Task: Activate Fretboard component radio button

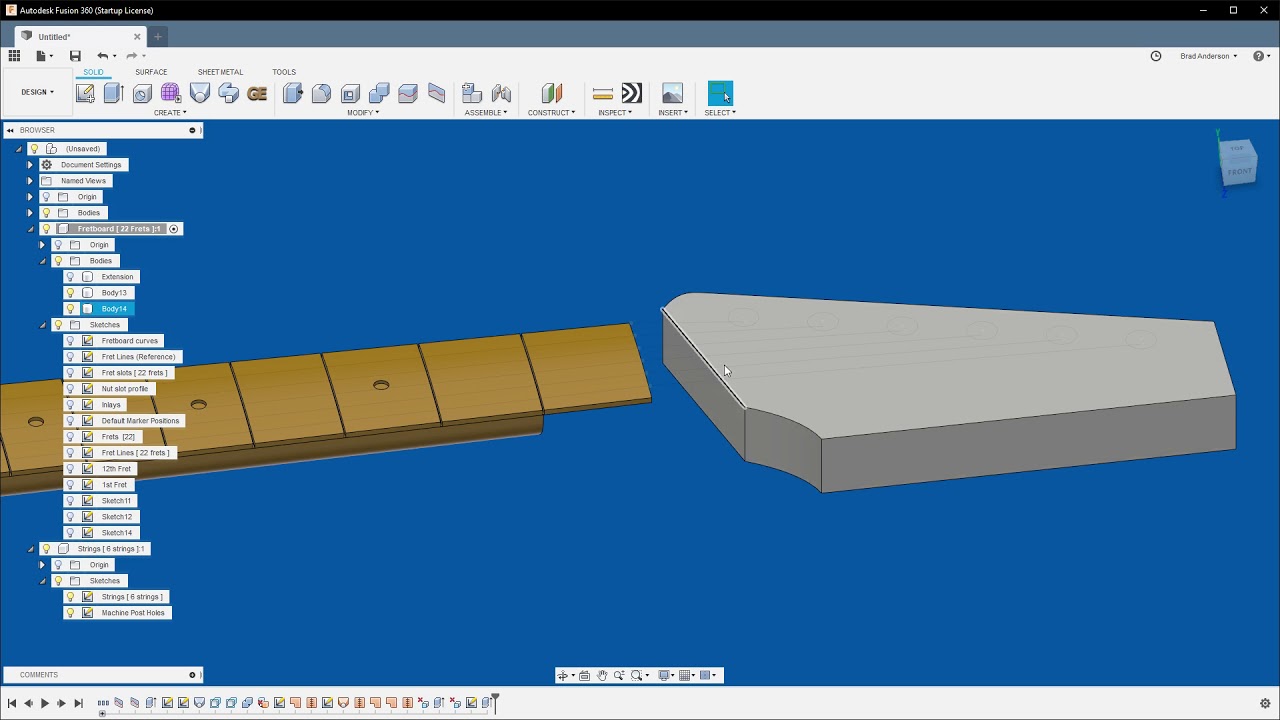Action: pos(173,229)
